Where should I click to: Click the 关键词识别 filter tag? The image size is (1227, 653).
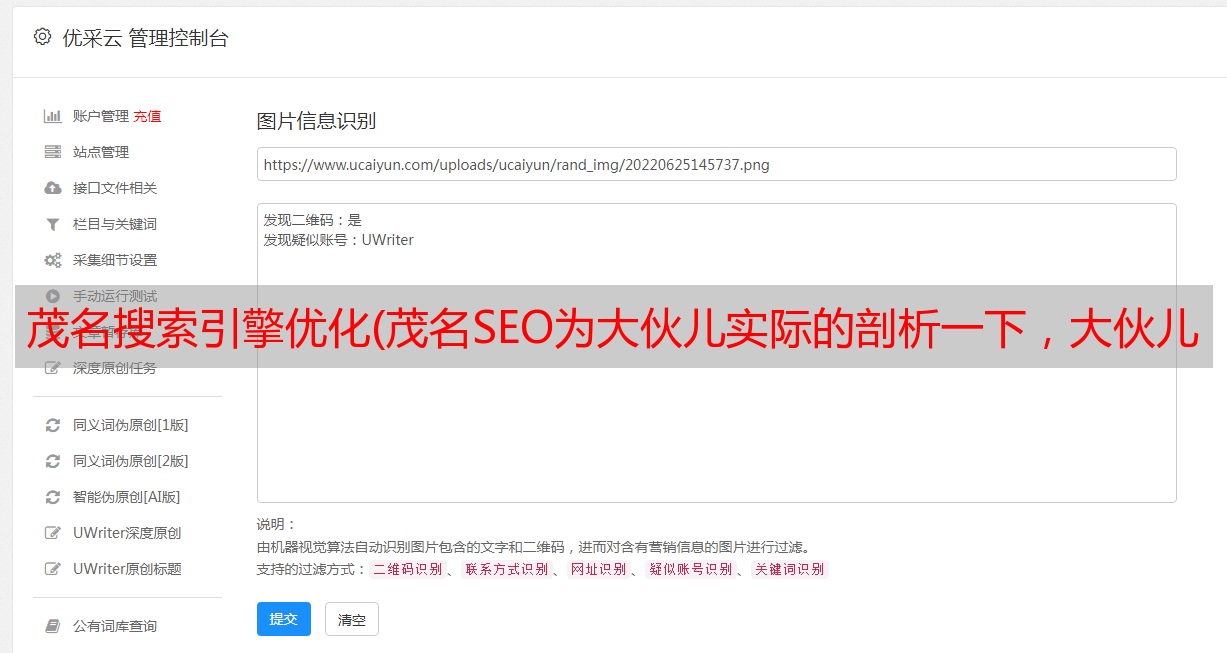(x=790, y=569)
